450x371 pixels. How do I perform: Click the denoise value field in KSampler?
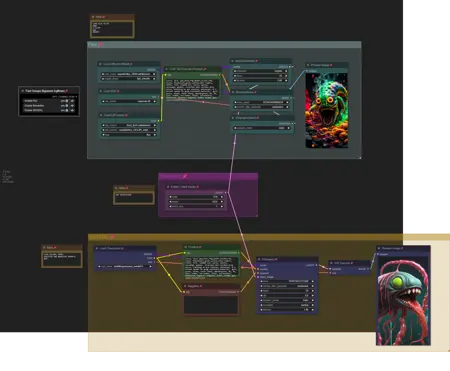(x=287, y=310)
